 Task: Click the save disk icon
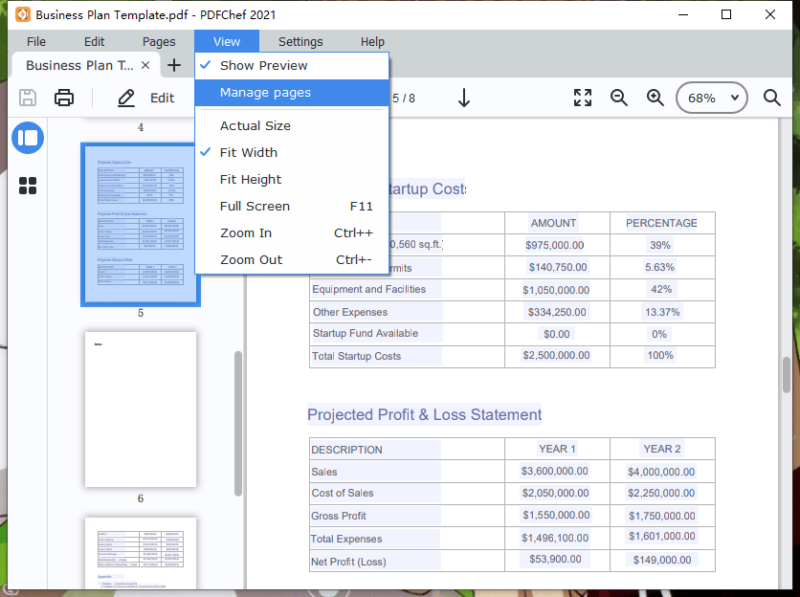[28, 97]
